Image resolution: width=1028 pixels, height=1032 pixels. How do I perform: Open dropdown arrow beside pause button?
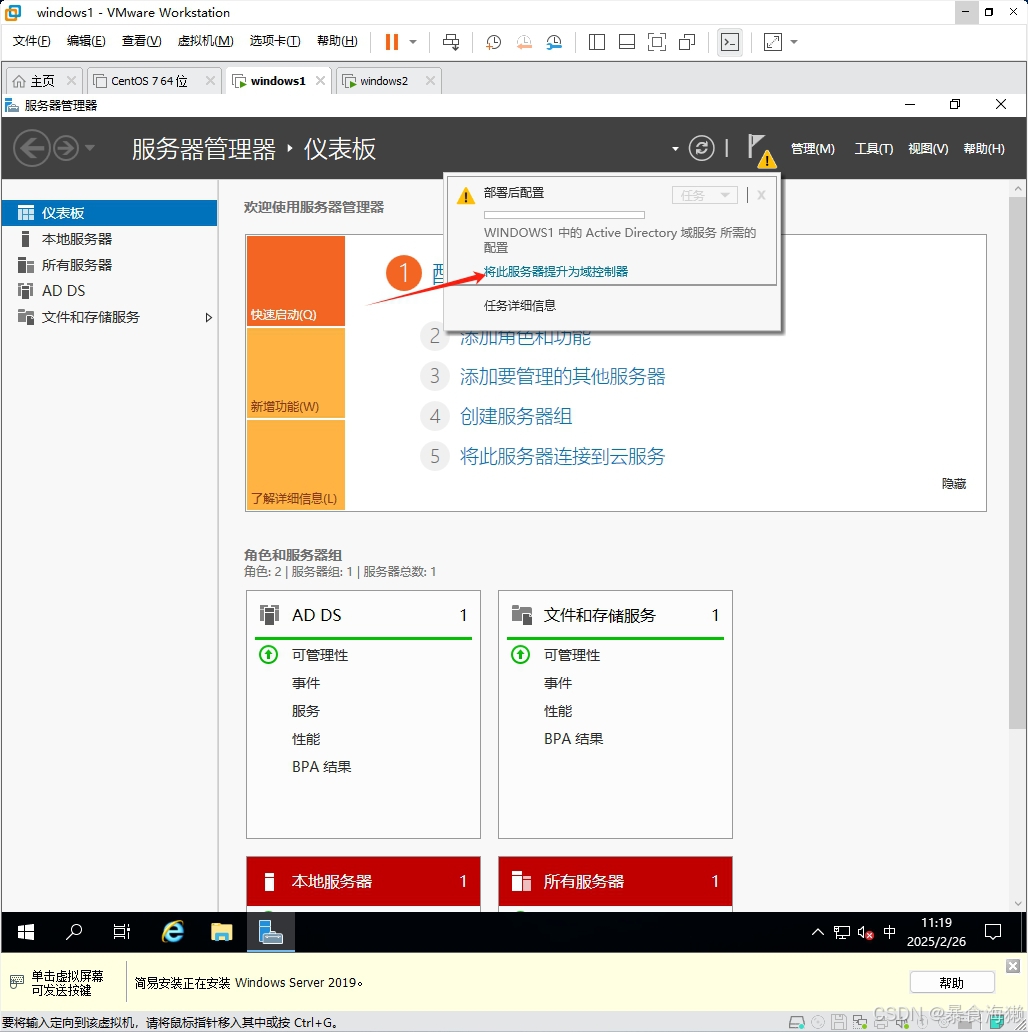pyautogui.click(x=413, y=42)
